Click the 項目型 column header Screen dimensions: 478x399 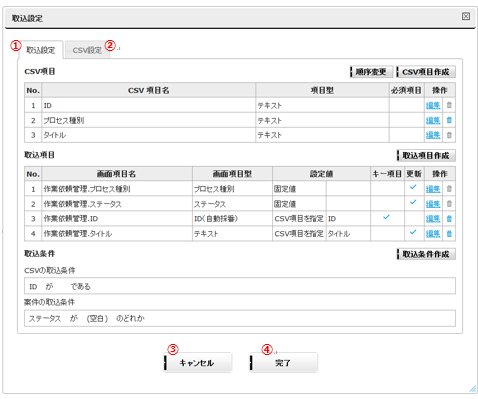pyautogui.click(x=322, y=90)
